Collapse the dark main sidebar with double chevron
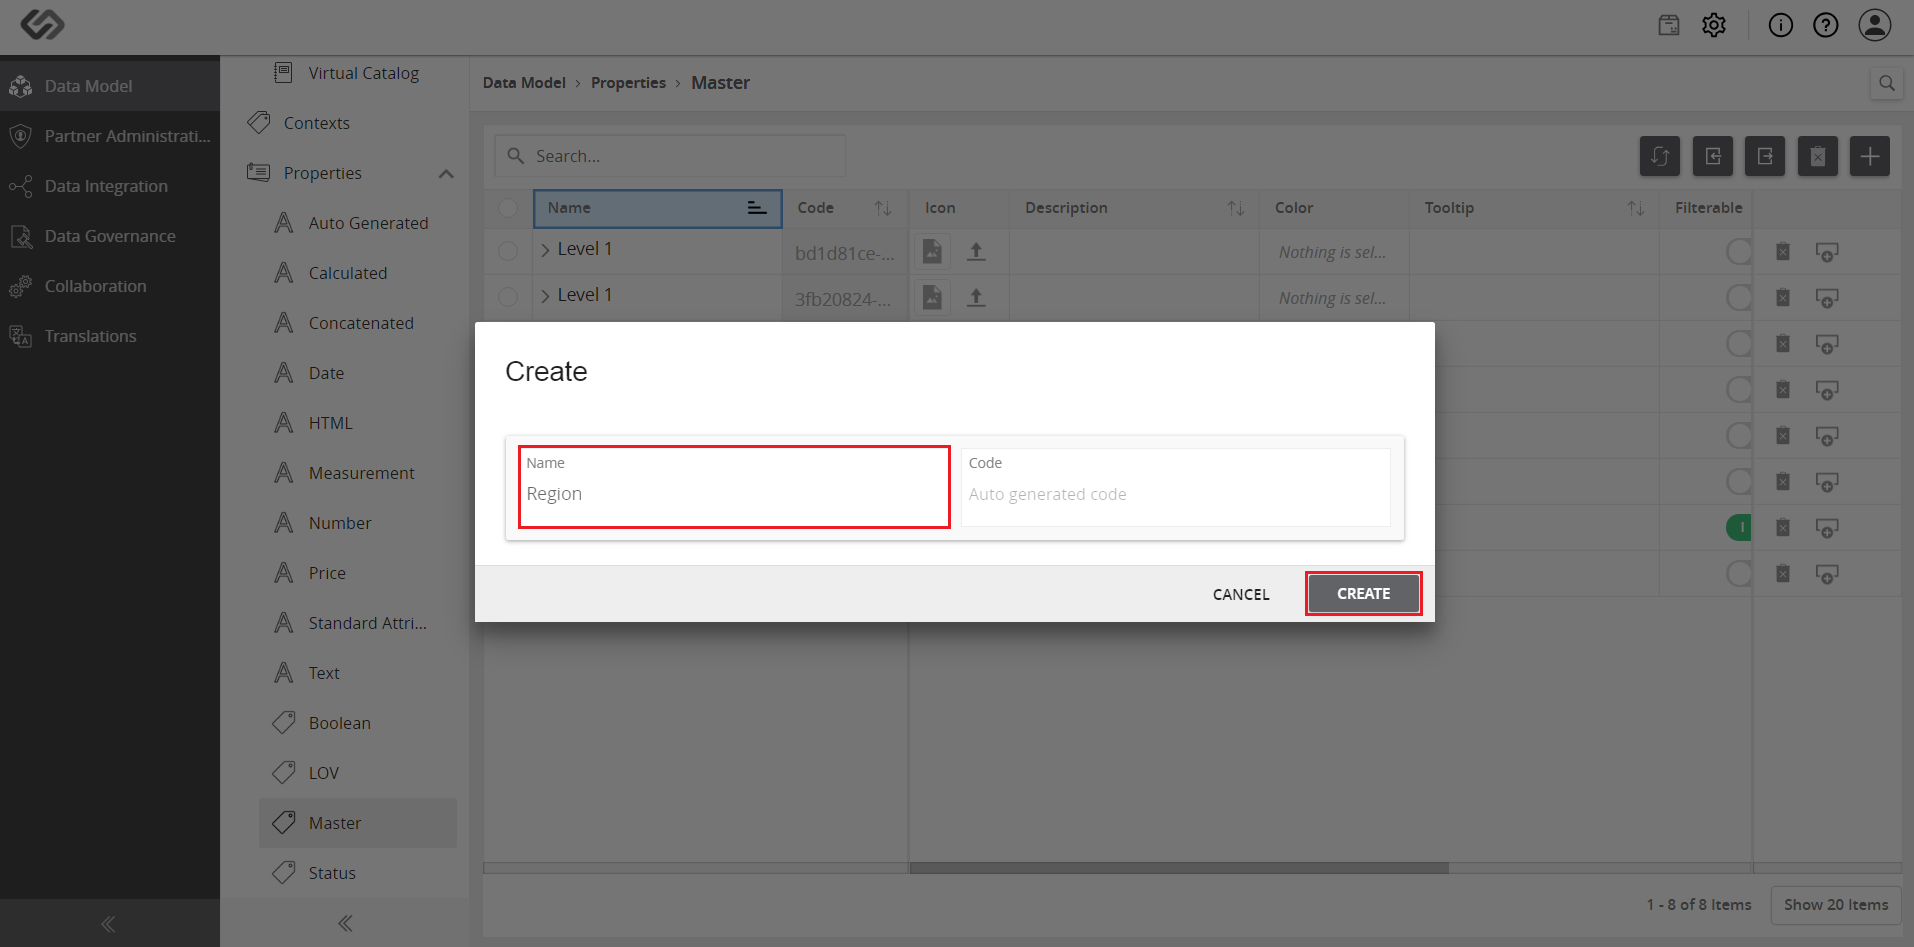1914x947 pixels. [x=108, y=924]
